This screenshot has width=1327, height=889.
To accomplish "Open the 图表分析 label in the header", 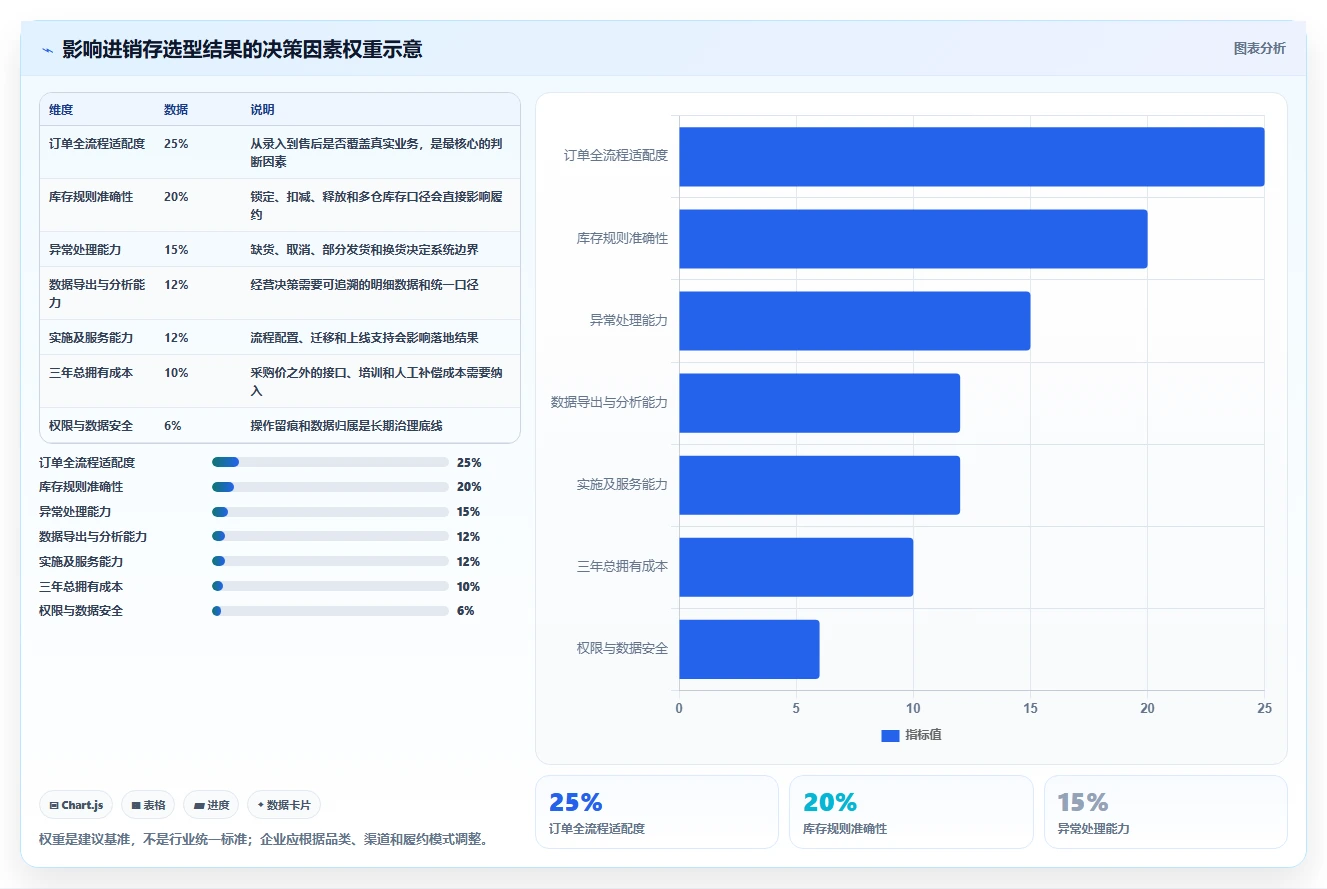I will pyautogui.click(x=1260, y=48).
